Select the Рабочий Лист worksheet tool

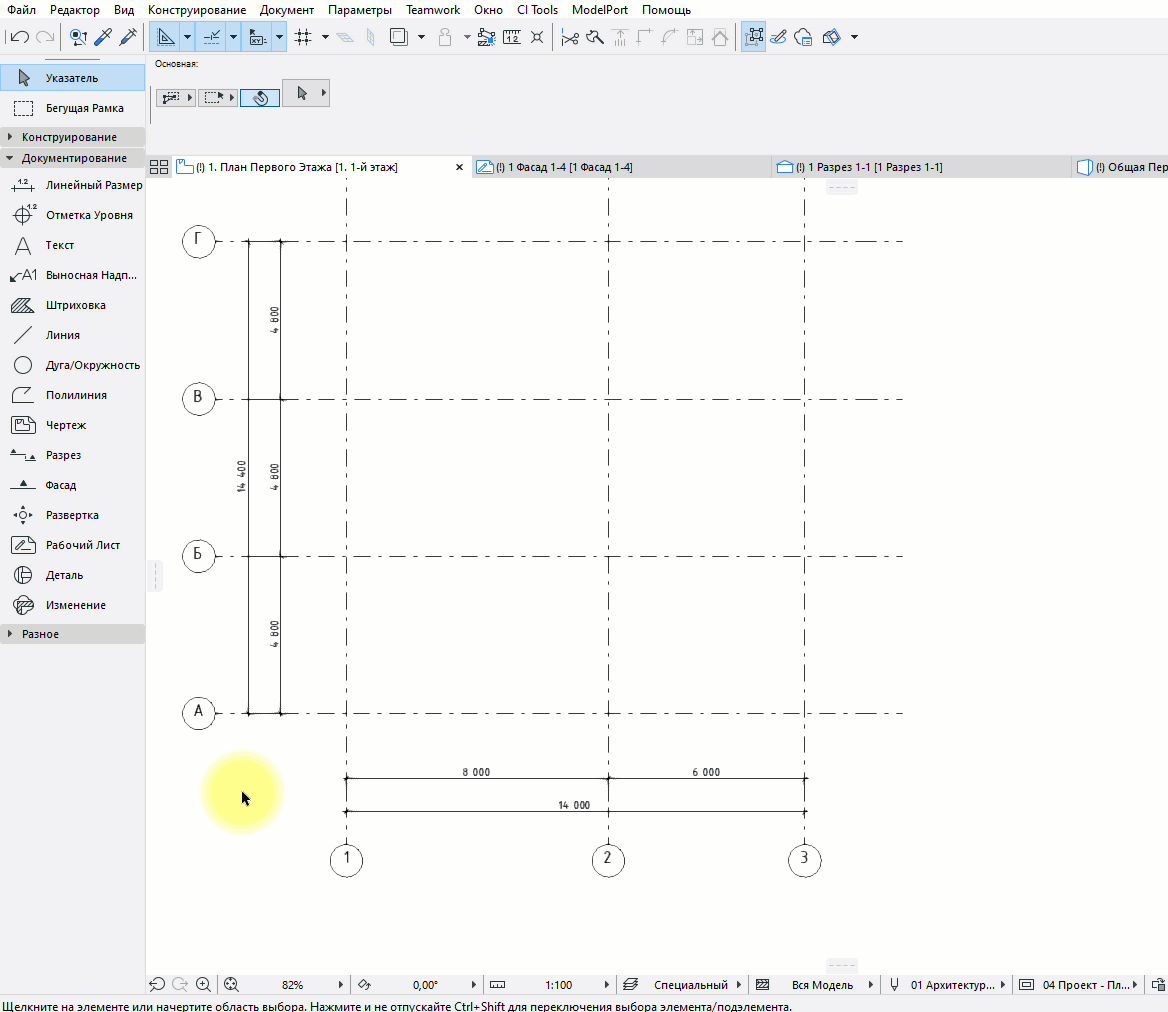click(72, 545)
